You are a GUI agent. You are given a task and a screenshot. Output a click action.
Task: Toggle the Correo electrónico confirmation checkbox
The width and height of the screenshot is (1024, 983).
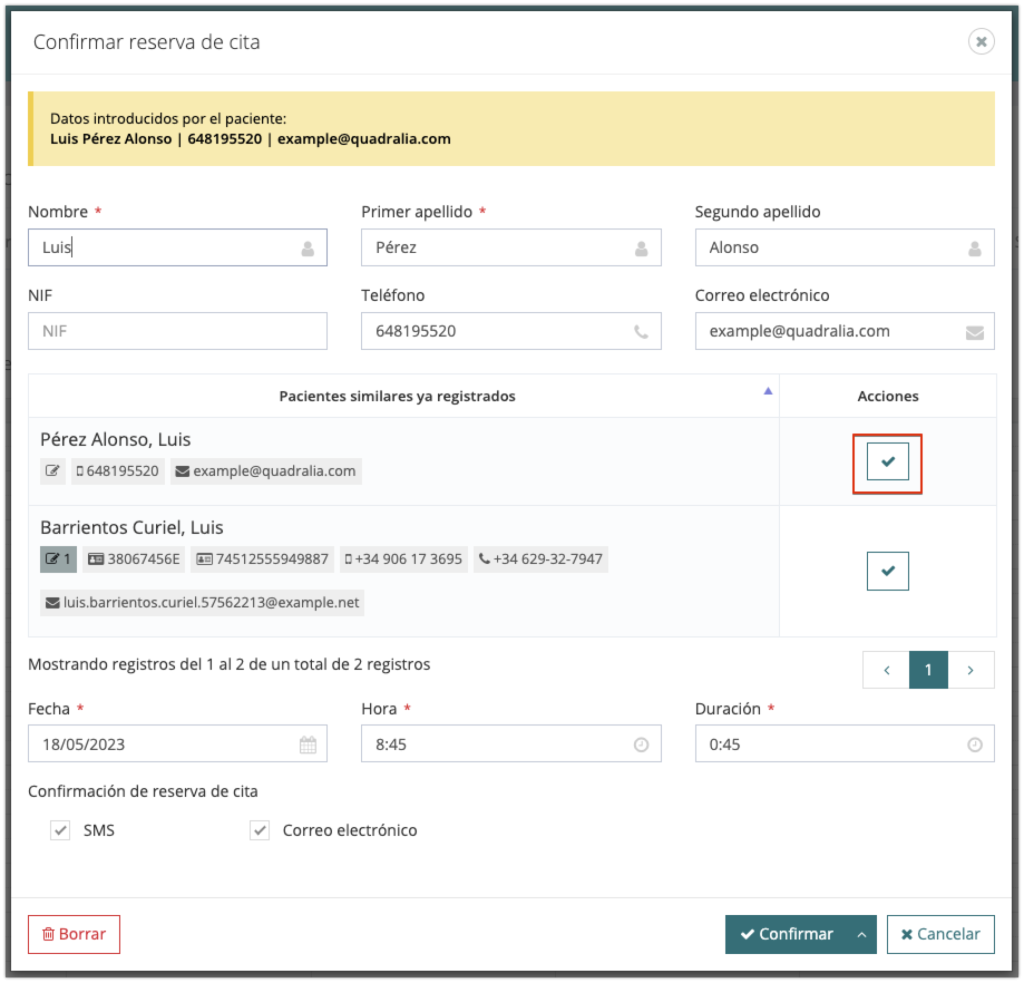point(260,830)
